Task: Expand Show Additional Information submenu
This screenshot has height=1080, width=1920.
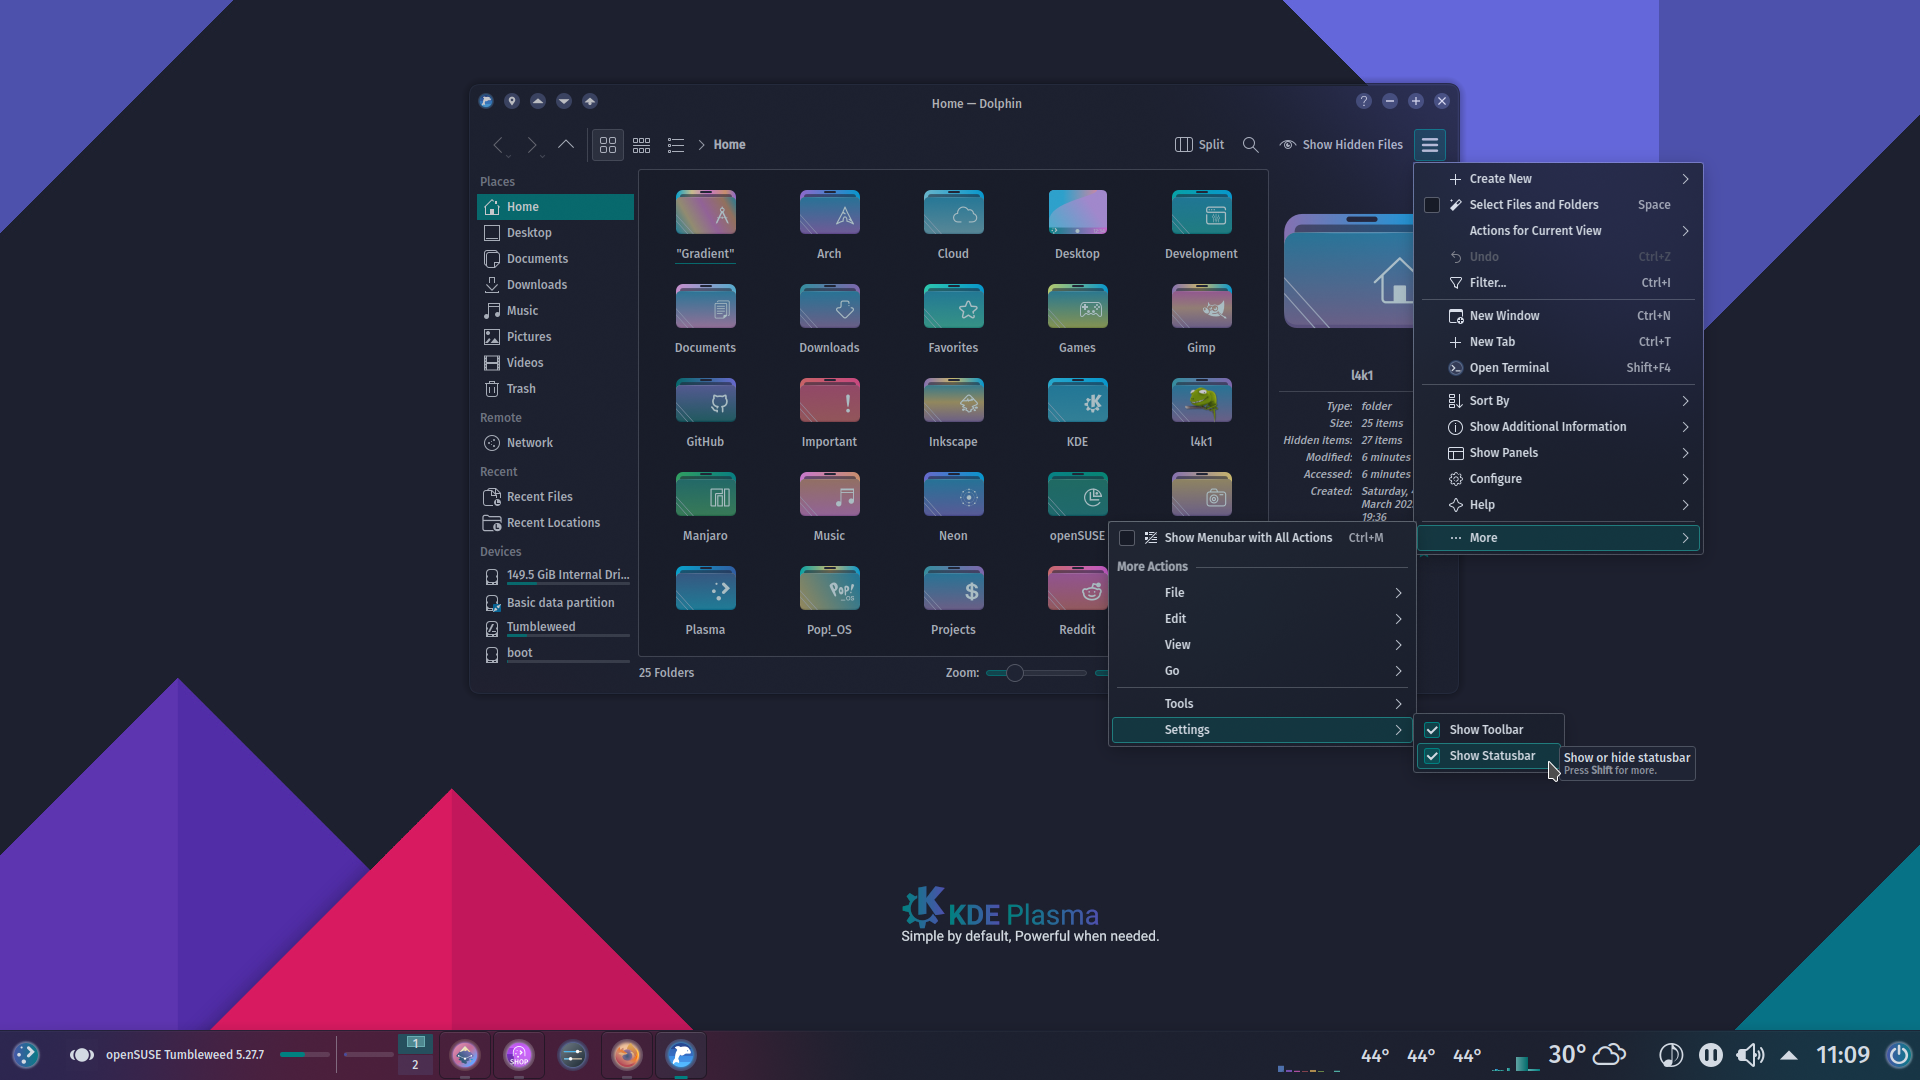Action: pyautogui.click(x=1558, y=427)
